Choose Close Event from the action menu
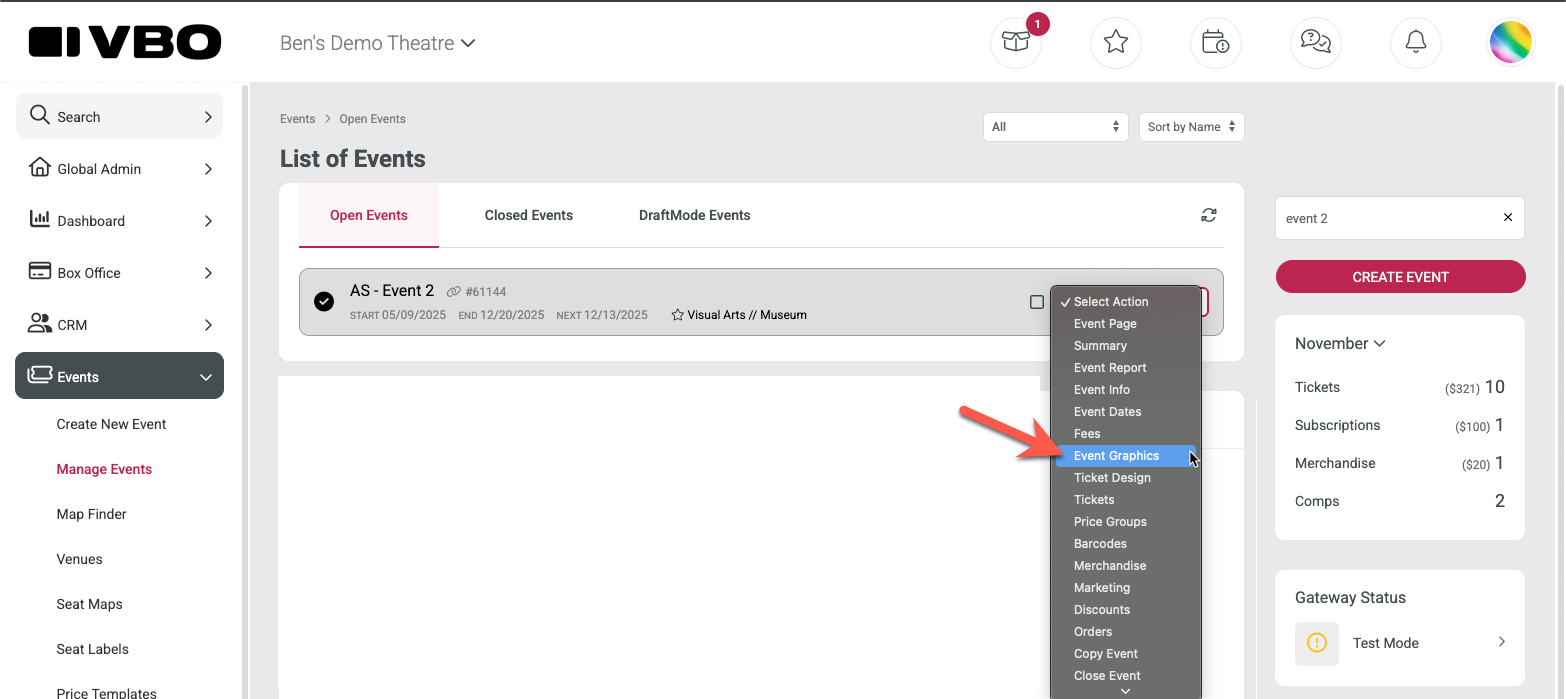The height and width of the screenshot is (699, 1566). [1125, 676]
